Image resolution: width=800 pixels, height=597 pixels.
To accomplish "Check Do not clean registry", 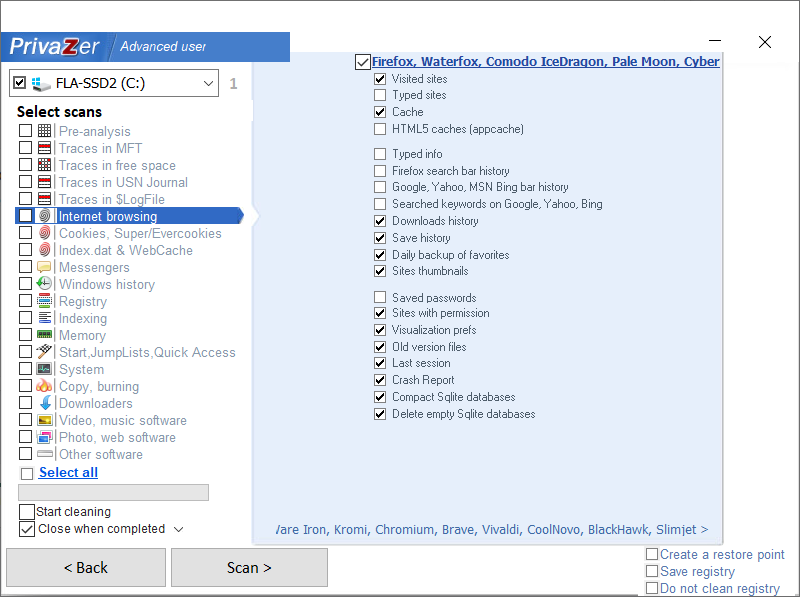I will [x=652, y=588].
